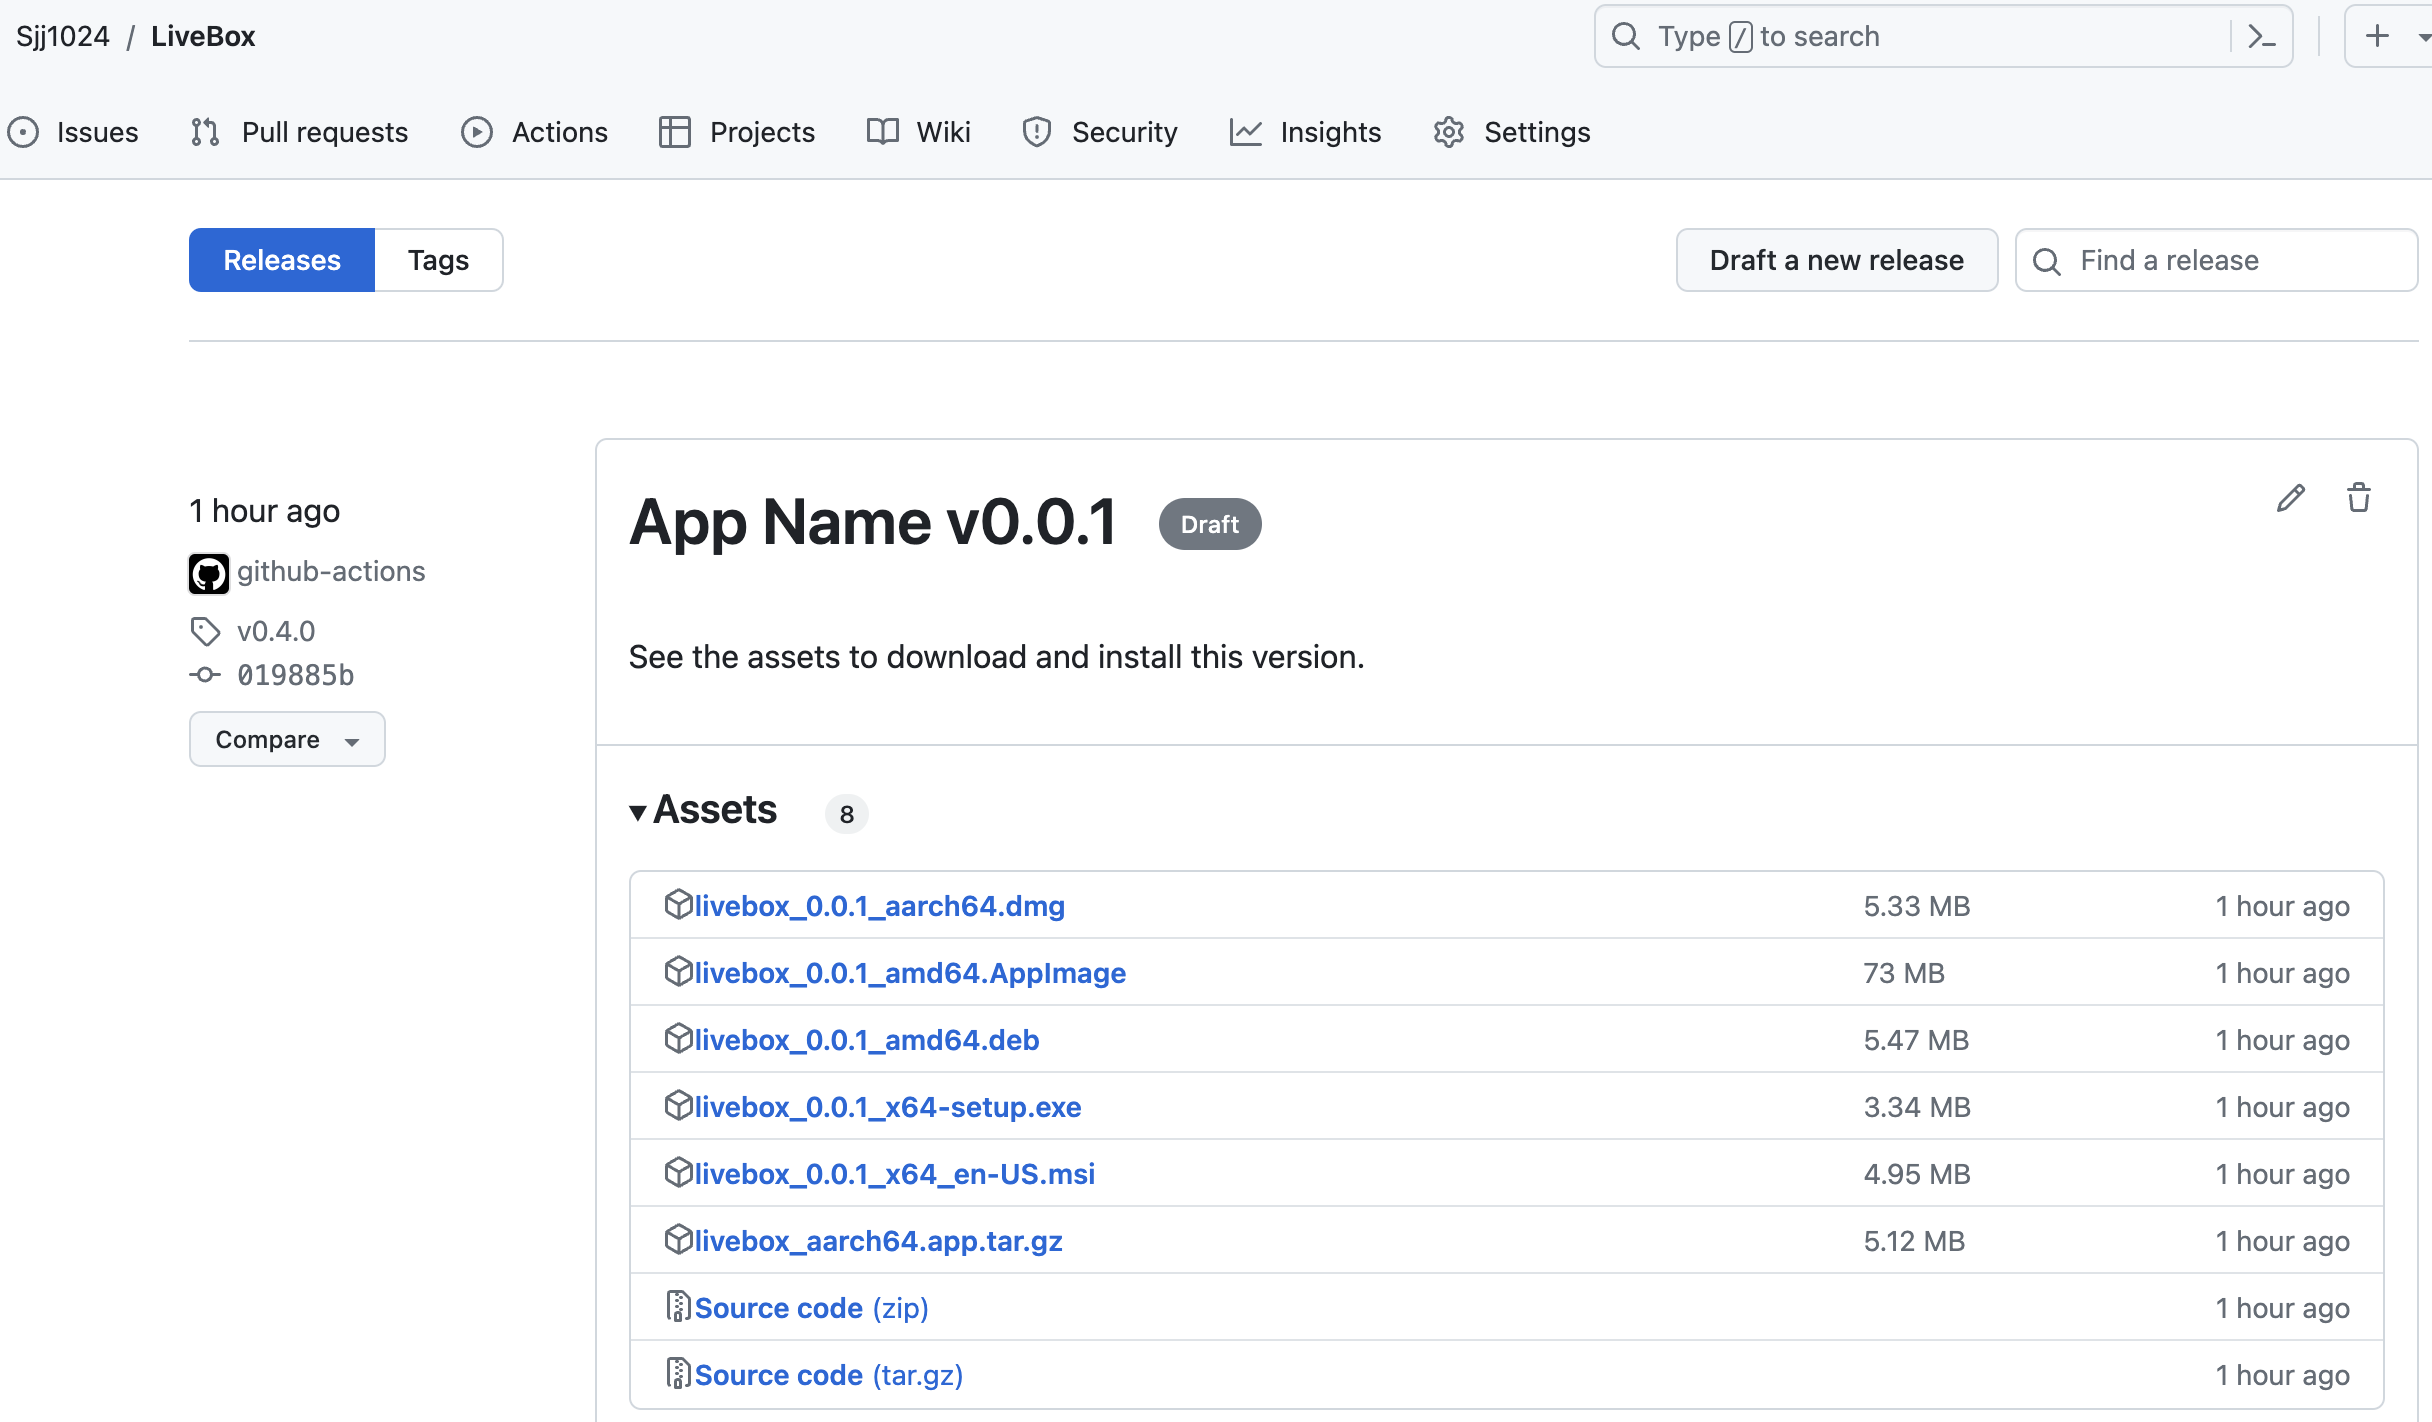
Task: Open the command palette terminal icon
Action: [x=2262, y=36]
